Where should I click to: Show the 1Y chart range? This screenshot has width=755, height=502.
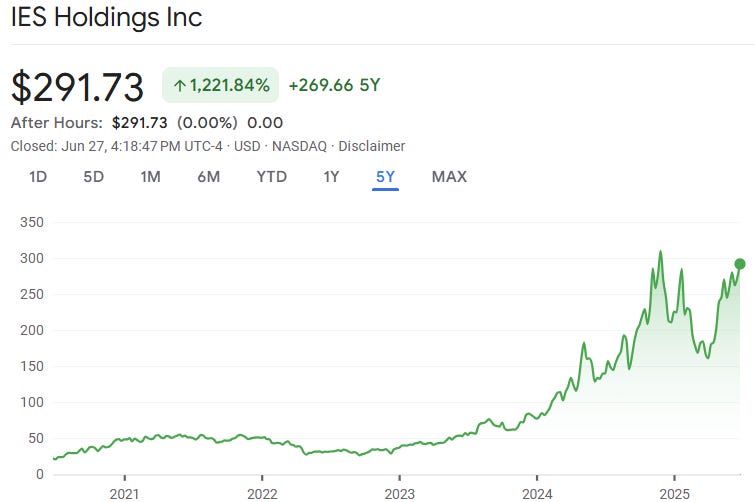click(x=331, y=177)
